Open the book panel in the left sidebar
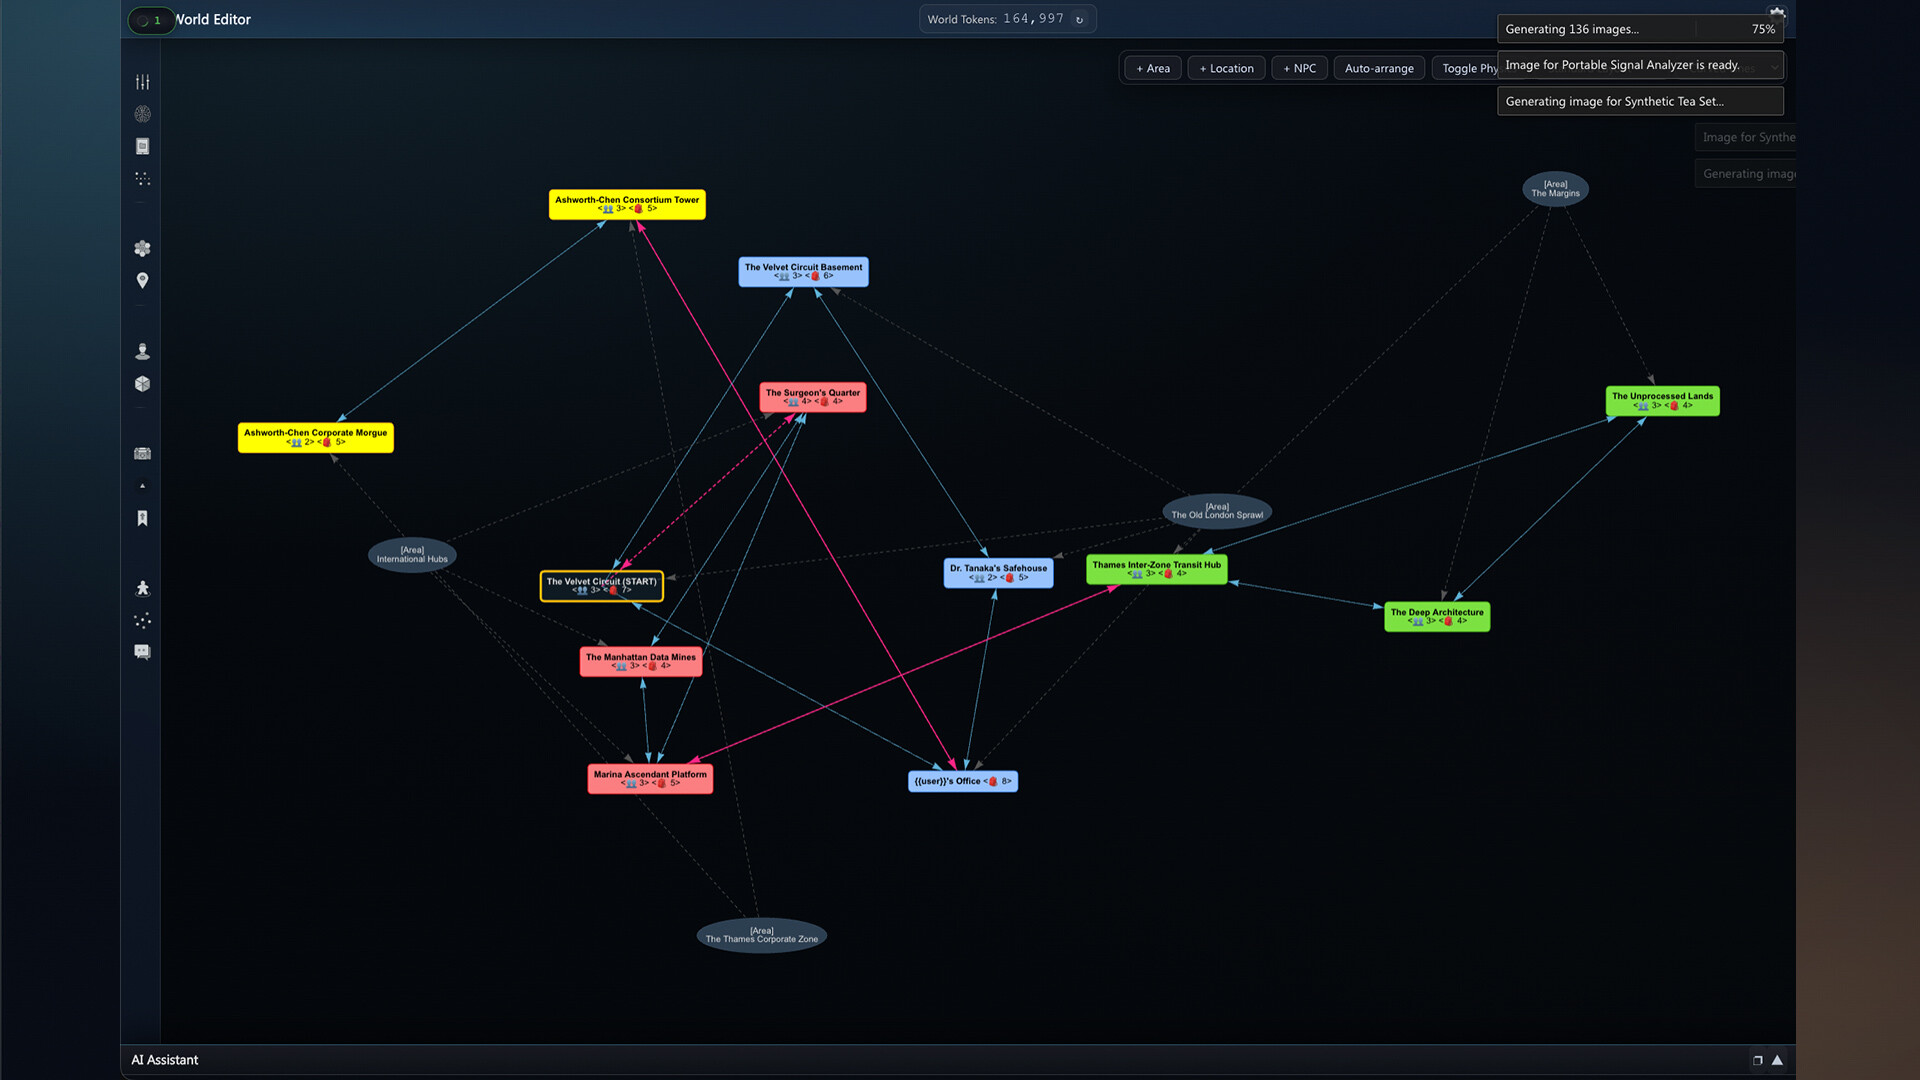This screenshot has height=1080, width=1920. pos(142,146)
